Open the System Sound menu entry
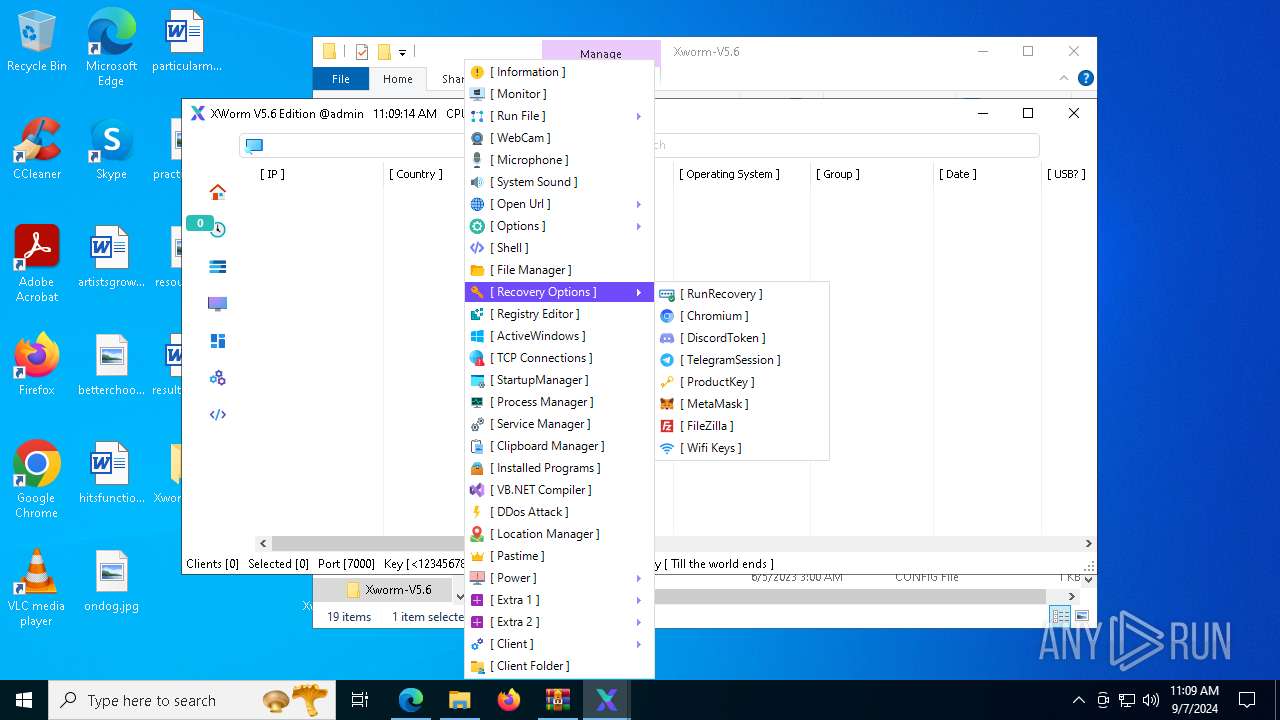This screenshot has width=1280, height=720. click(559, 182)
